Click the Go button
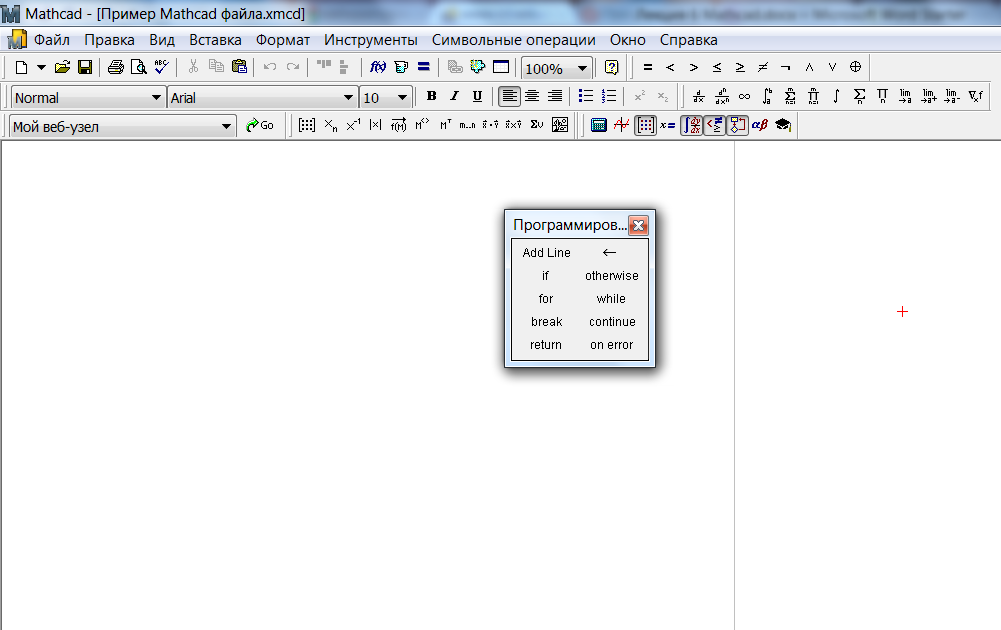This screenshot has height=630, width=1001. pos(260,125)
